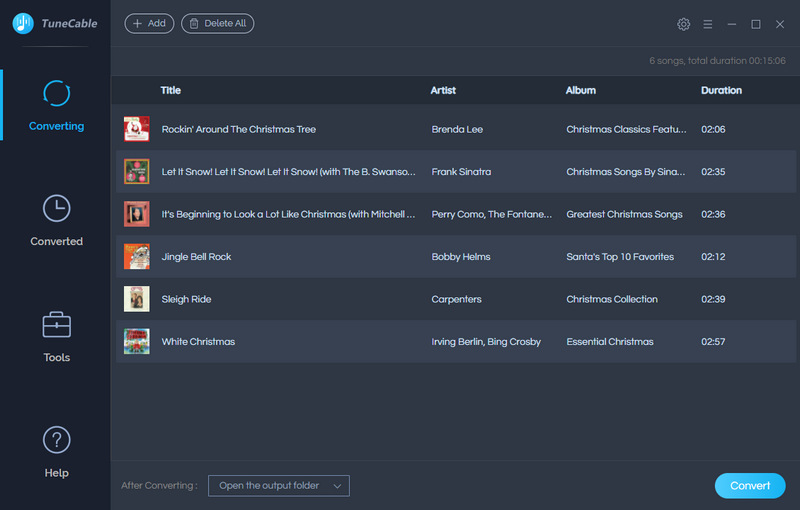Viewport: 800px width, 510px height.
Task: Close the TuneCable window
Action: coord(780,24)
